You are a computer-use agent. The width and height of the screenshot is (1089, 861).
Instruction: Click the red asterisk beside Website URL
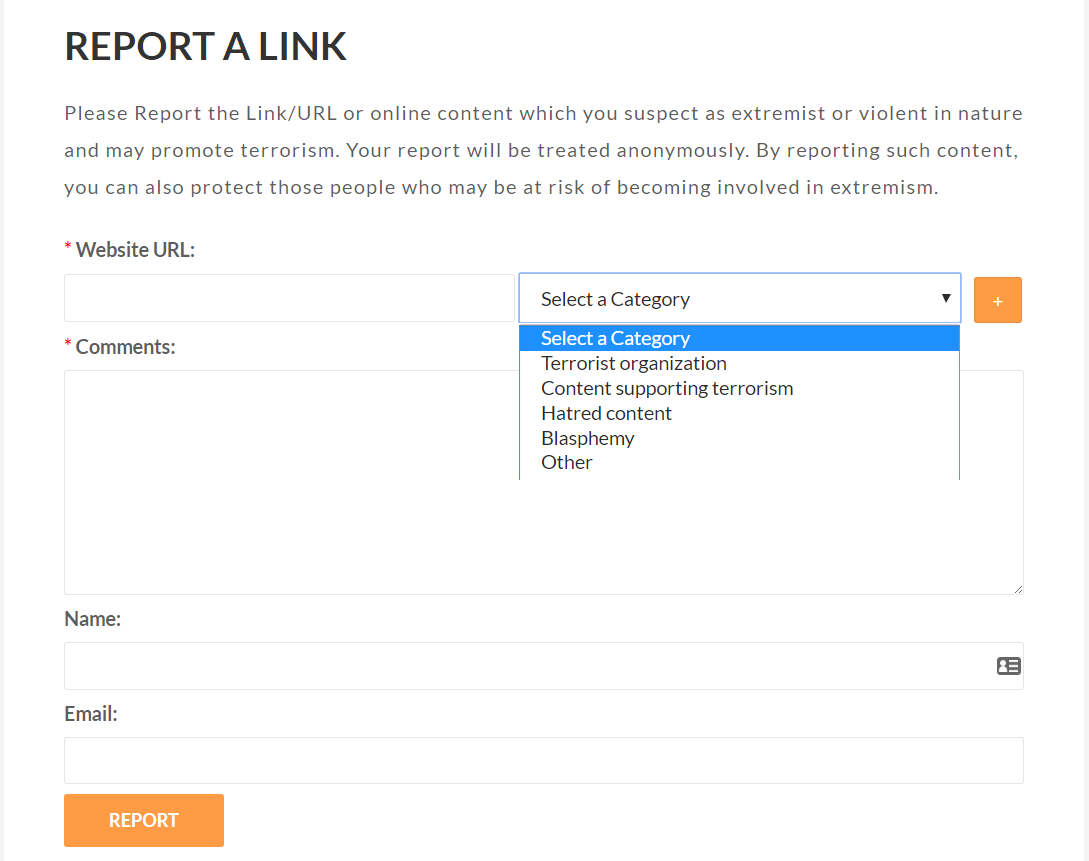tap(68, 245)
